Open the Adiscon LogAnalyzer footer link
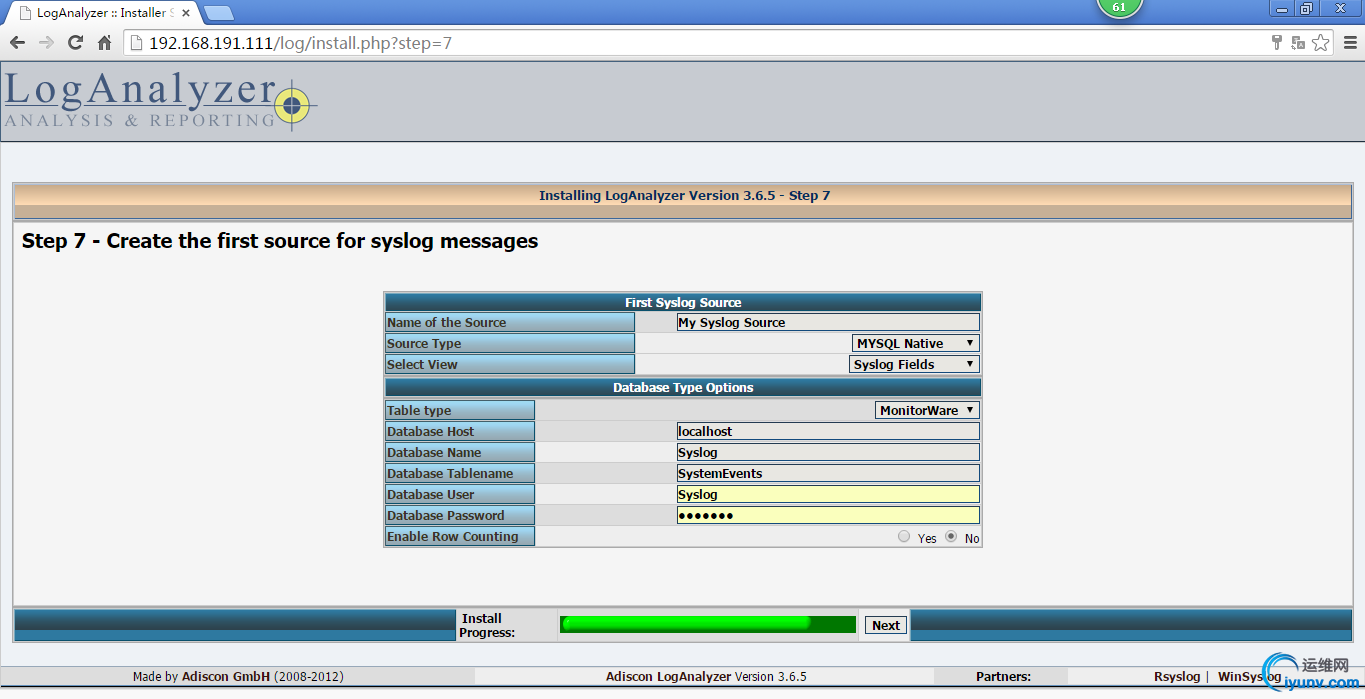This screenshot has height=699, width=1365. click(x=668, y=677)
